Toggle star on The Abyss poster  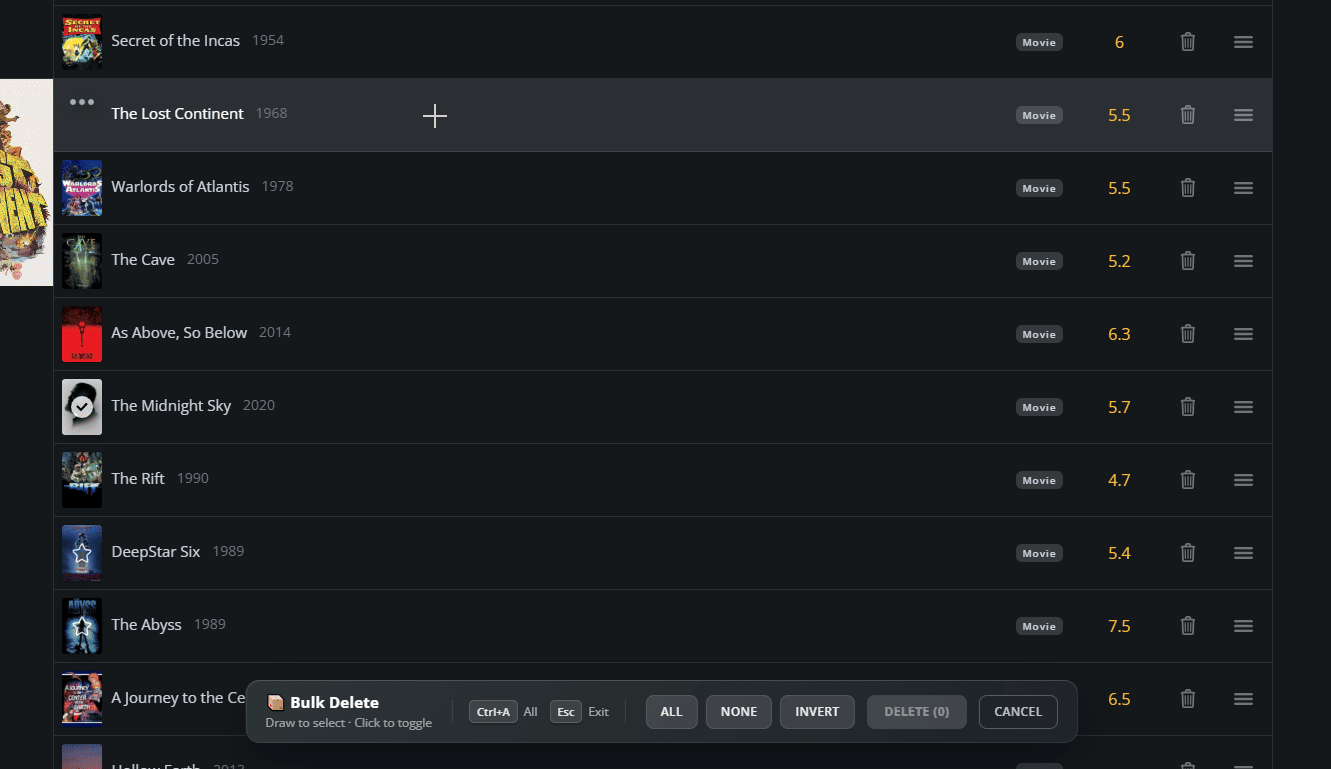[82, 626]
